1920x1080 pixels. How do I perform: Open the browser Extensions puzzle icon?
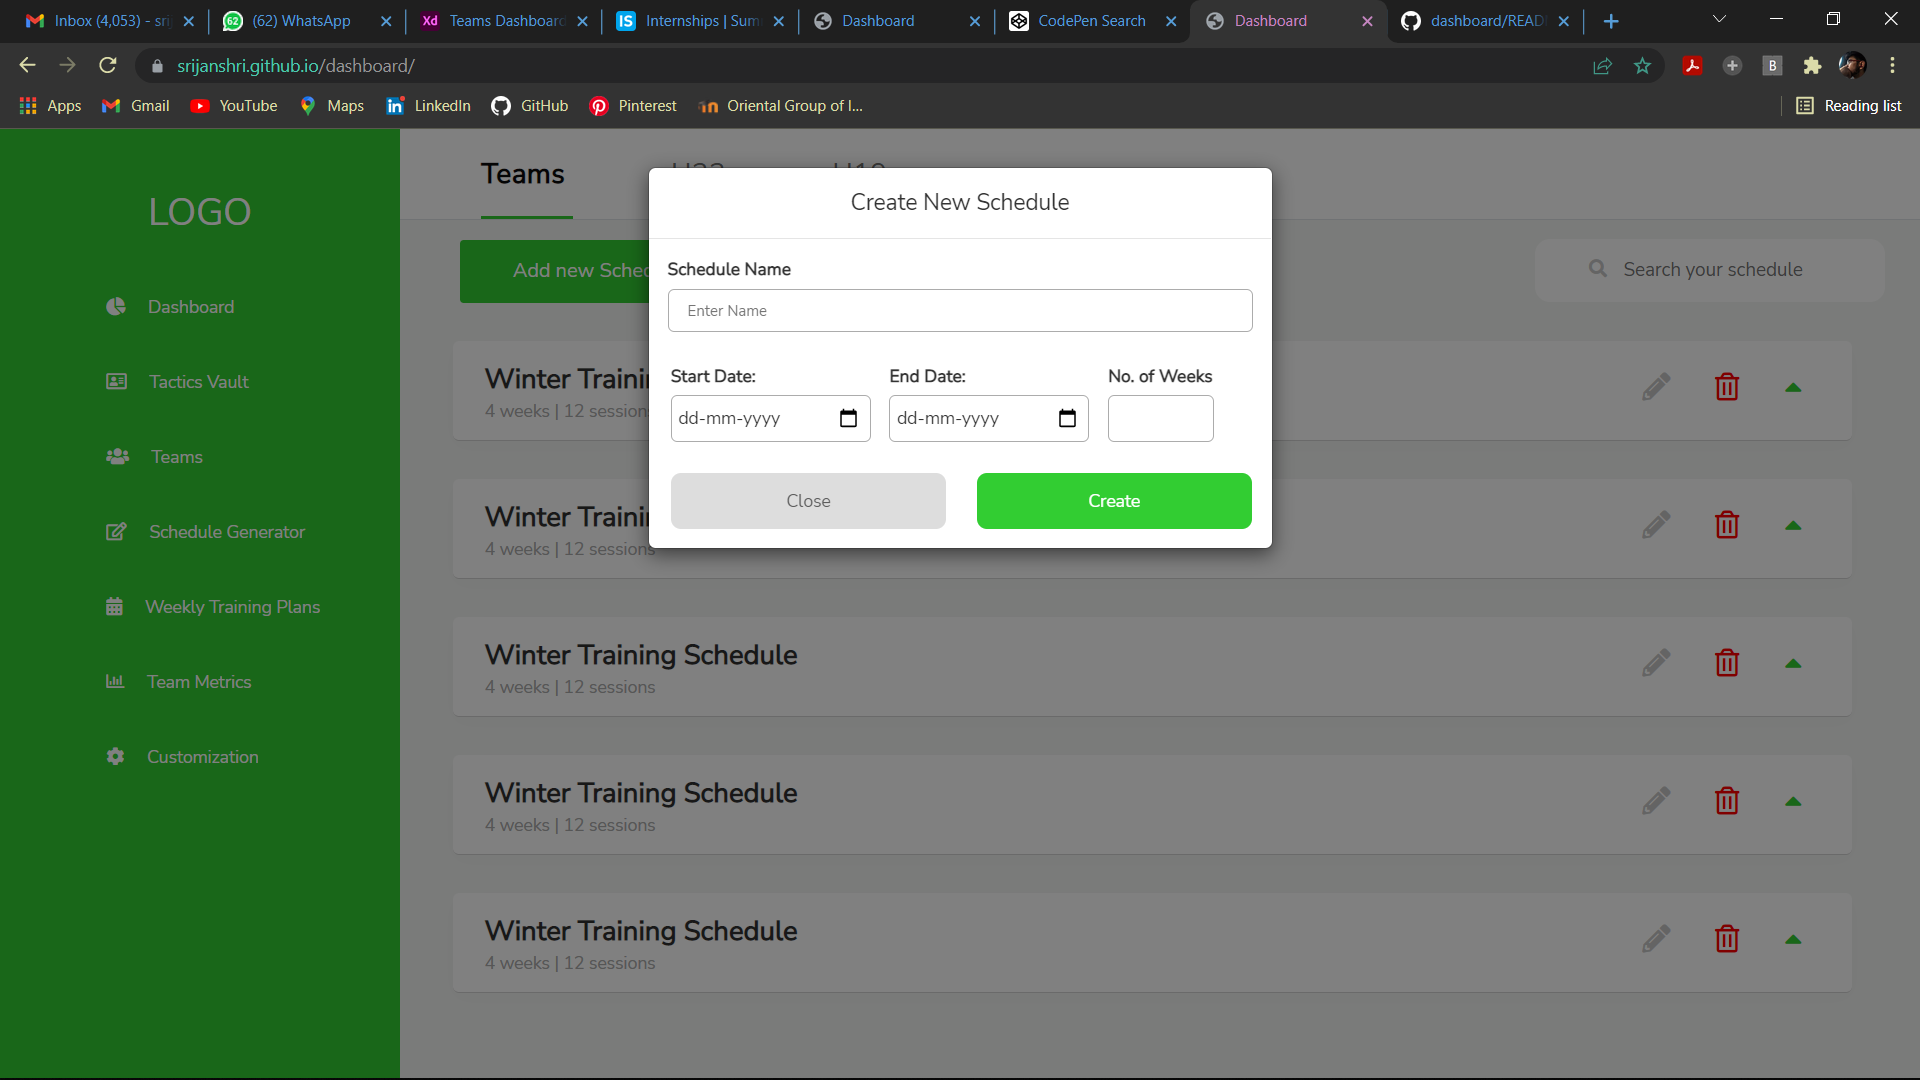click(1812, 66)
